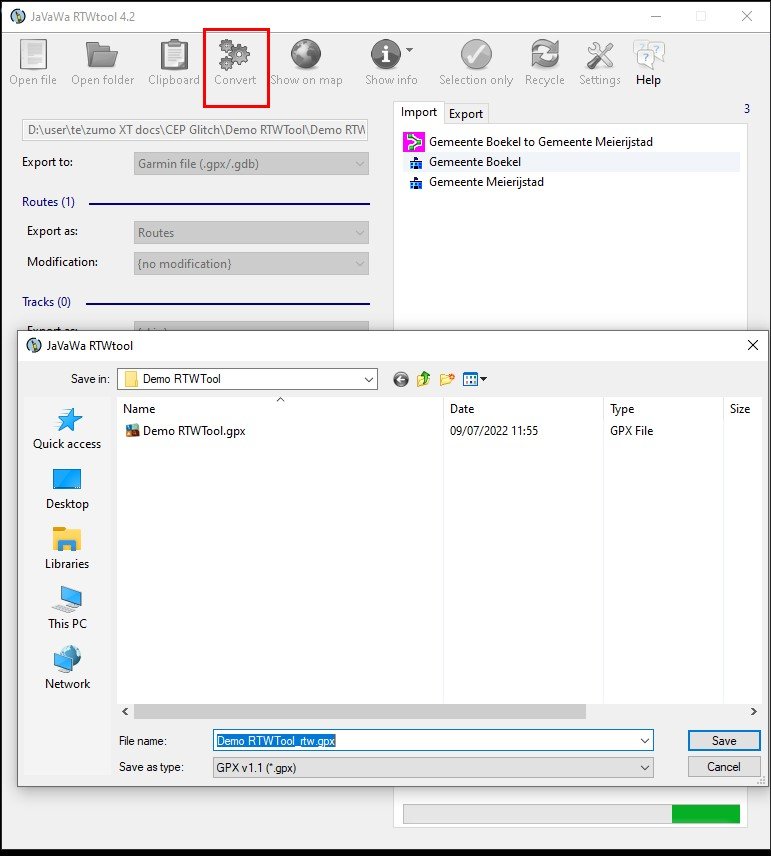Click the scroll right arrow of file list
Image resolution: width=771 pixels, height=856 pixels.
point(754,711)
